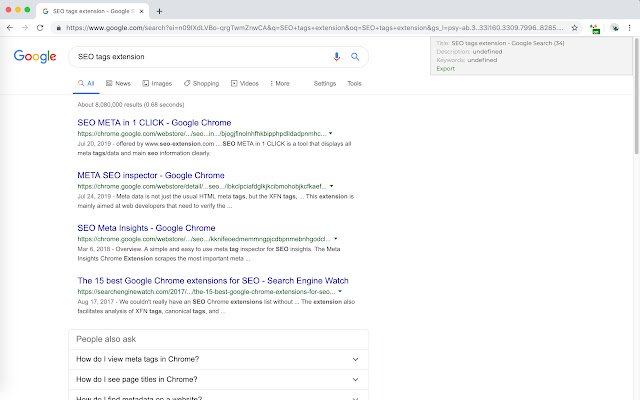
Task: Reload the page with the refresh icon
Action: point(40,28)
